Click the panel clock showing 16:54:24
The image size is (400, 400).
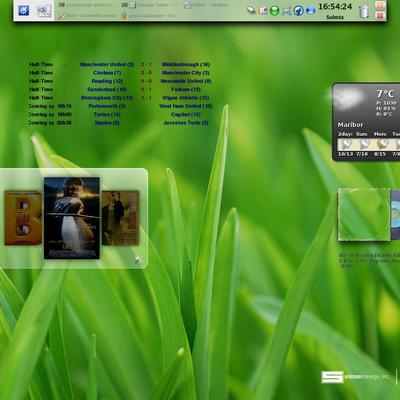(335, 7)
